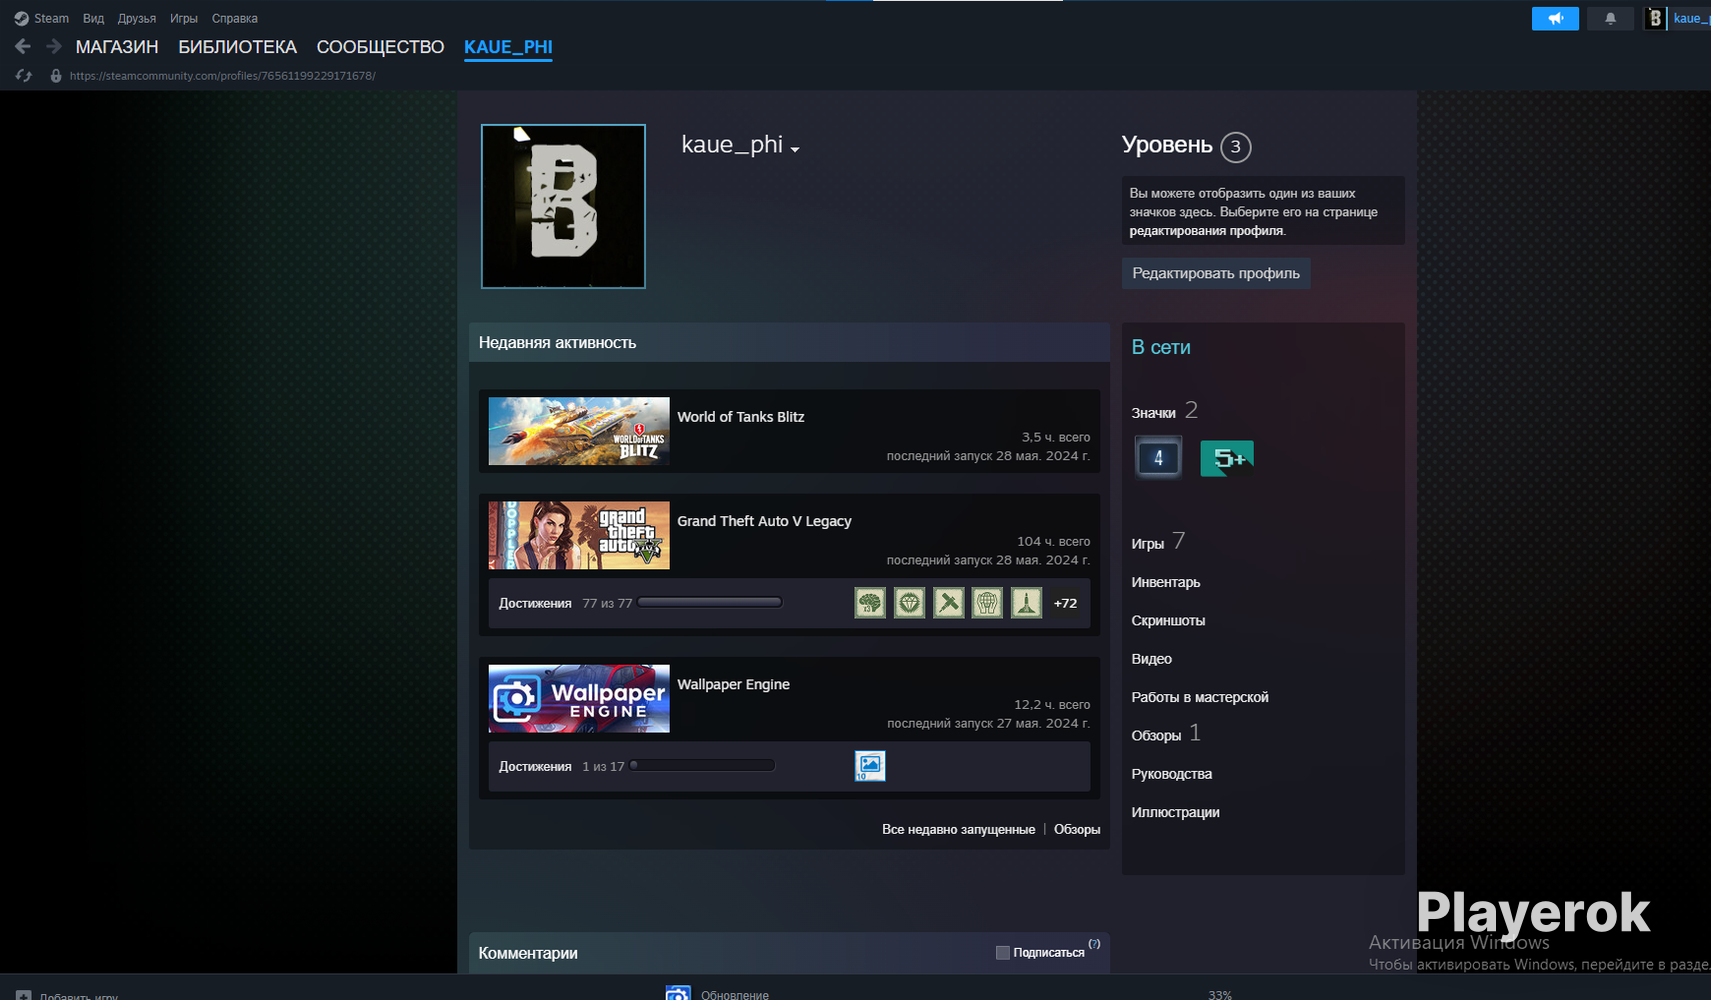Click the GTA V achievements progress bar
This screenshot has width=1711, height=1000.
pos(710,602)
